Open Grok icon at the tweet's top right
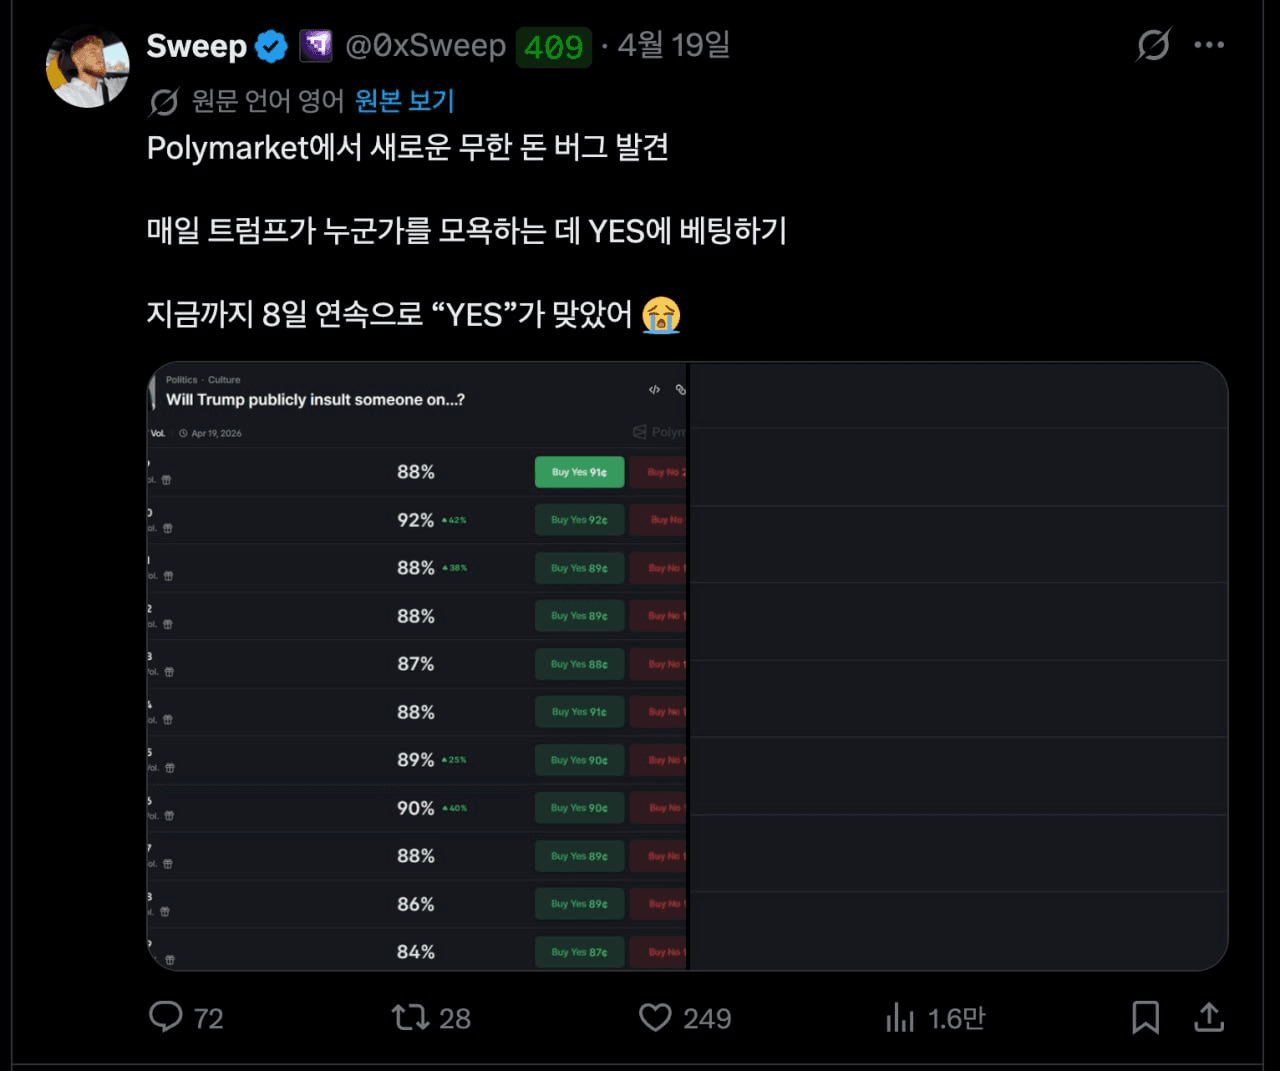Viewport: 1280px width, 1071px height. [x=1153, y=45]
